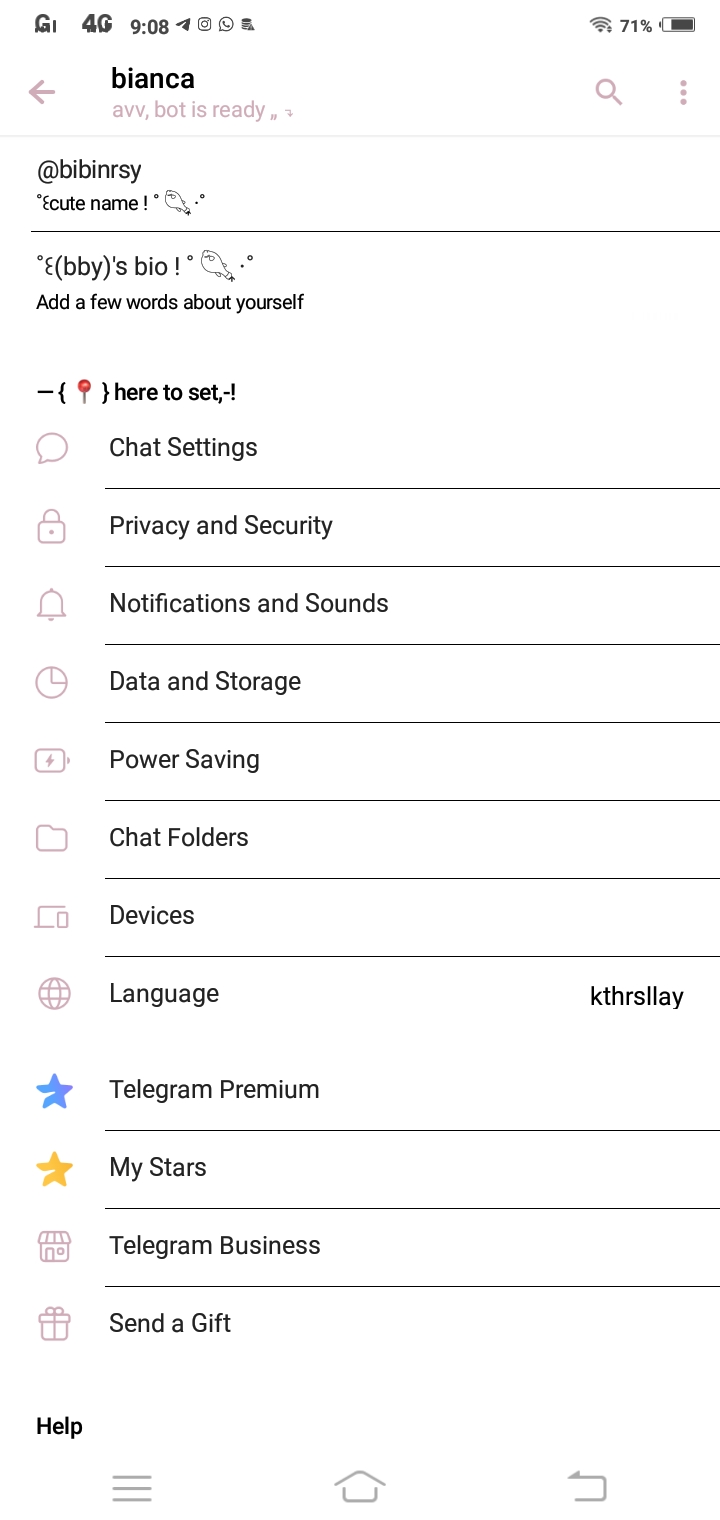Tap the Chat Settings speech bubble icon
Screen dimensions: 720x1520
click(52, 448)
